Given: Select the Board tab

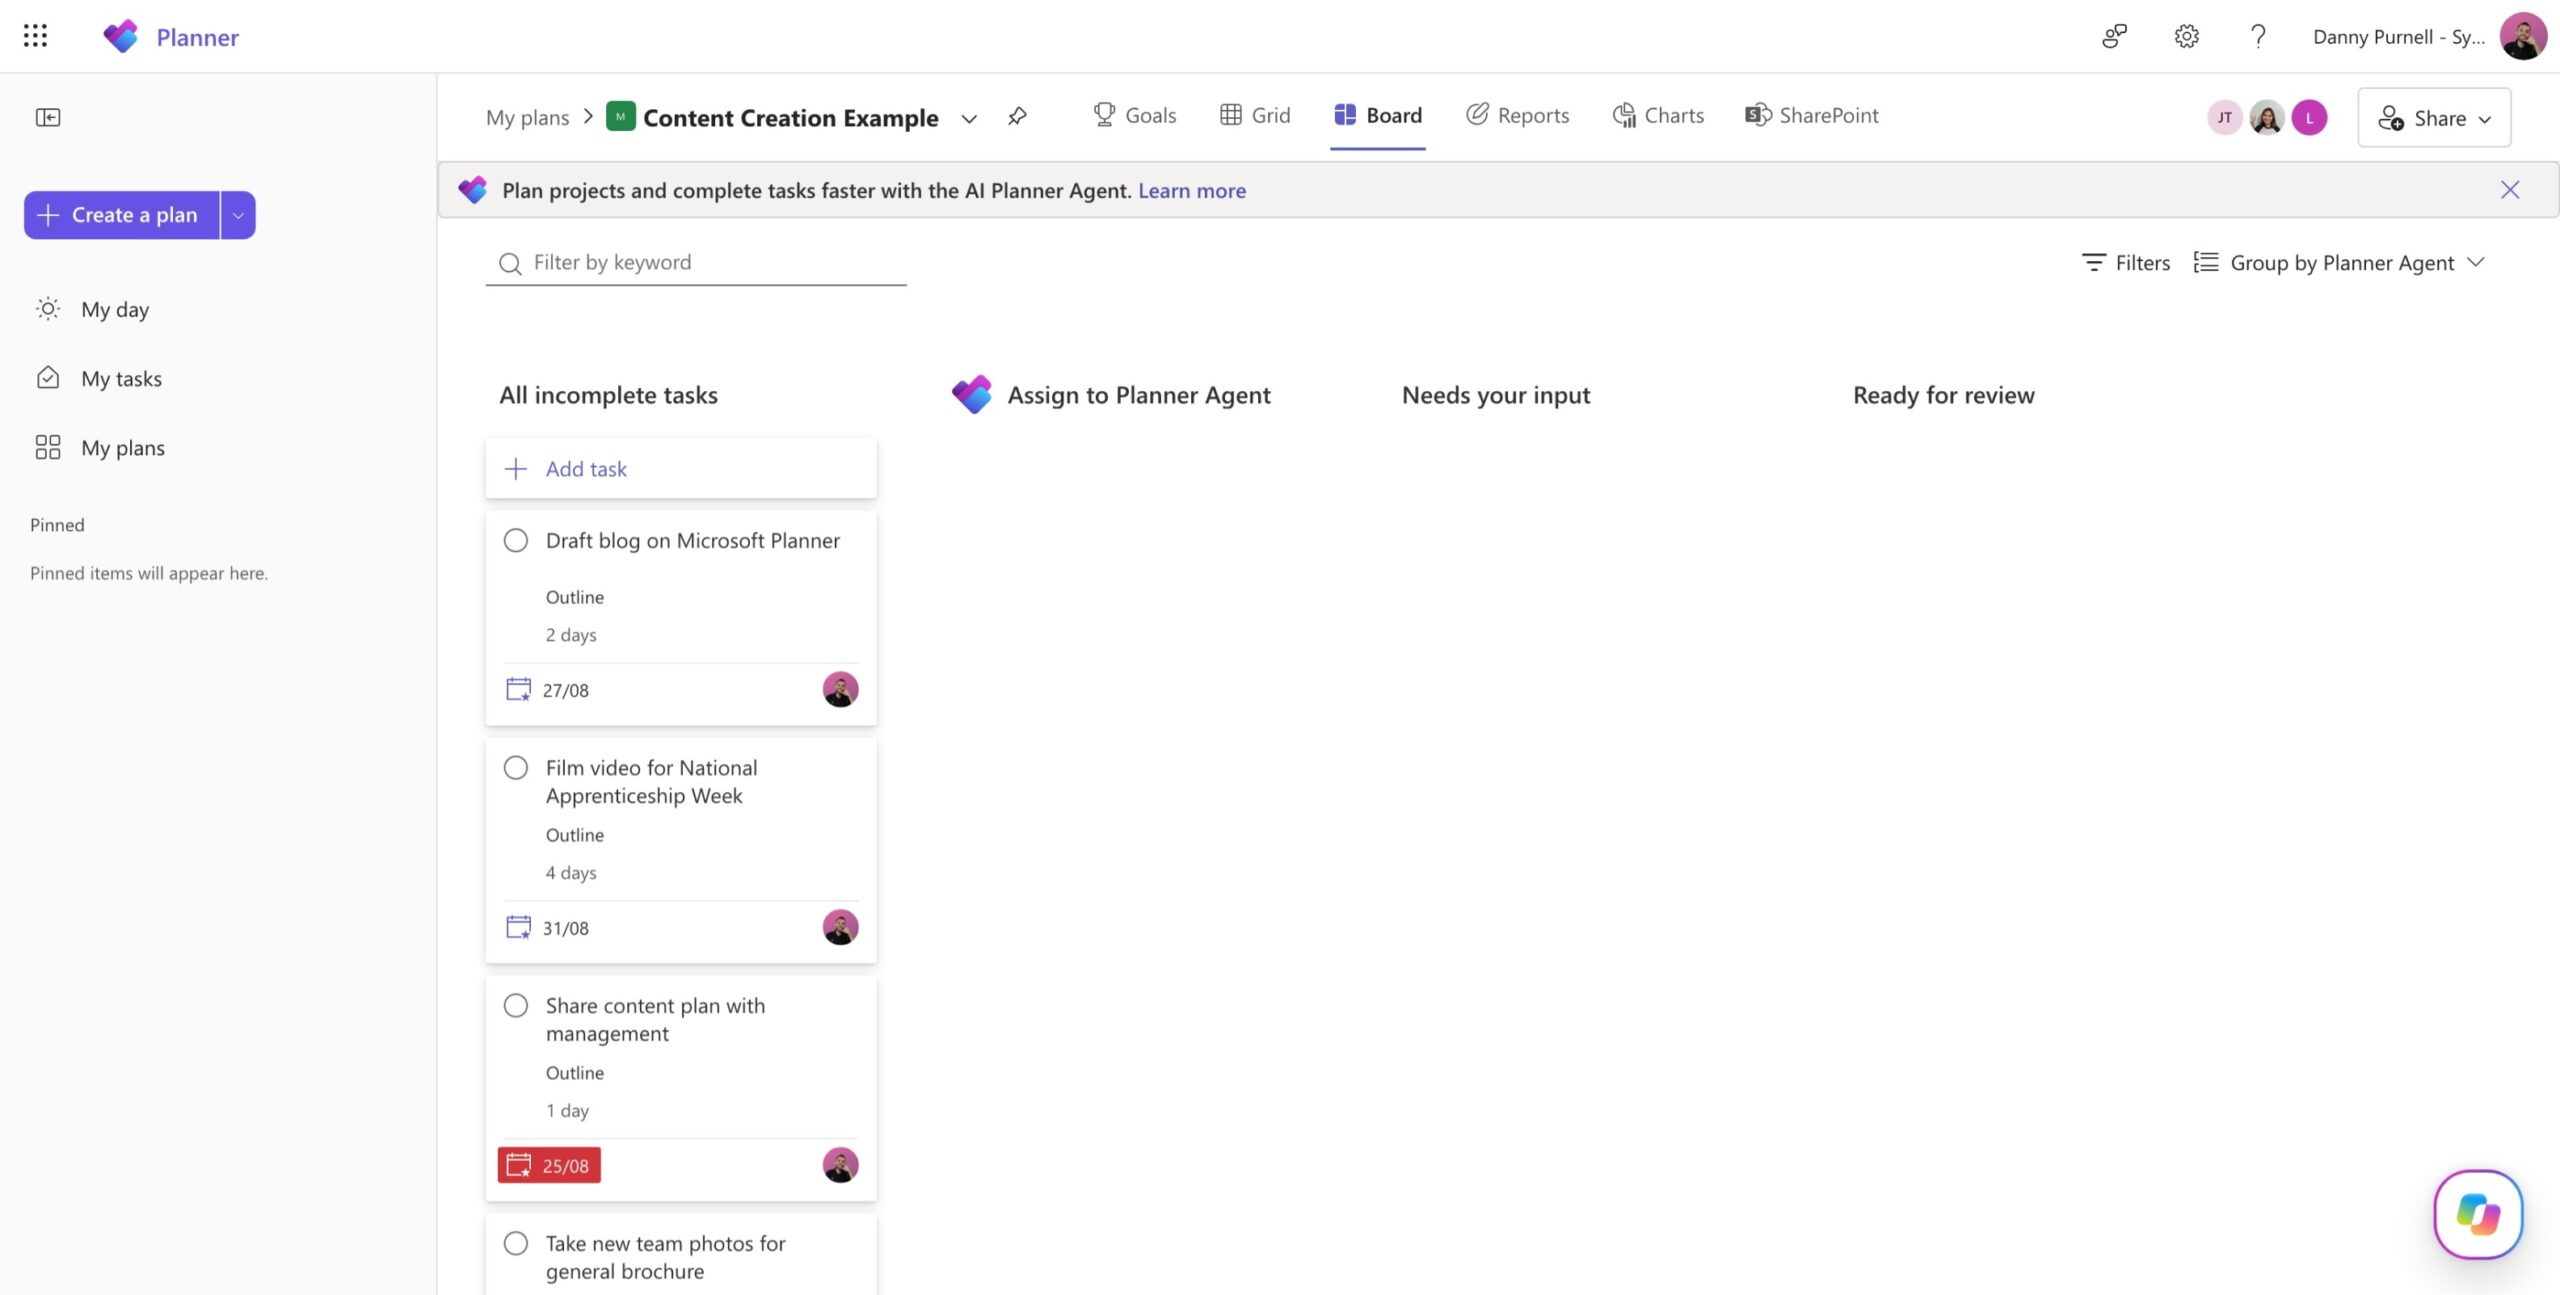Looking at the screenshot, I should 1377,115.
